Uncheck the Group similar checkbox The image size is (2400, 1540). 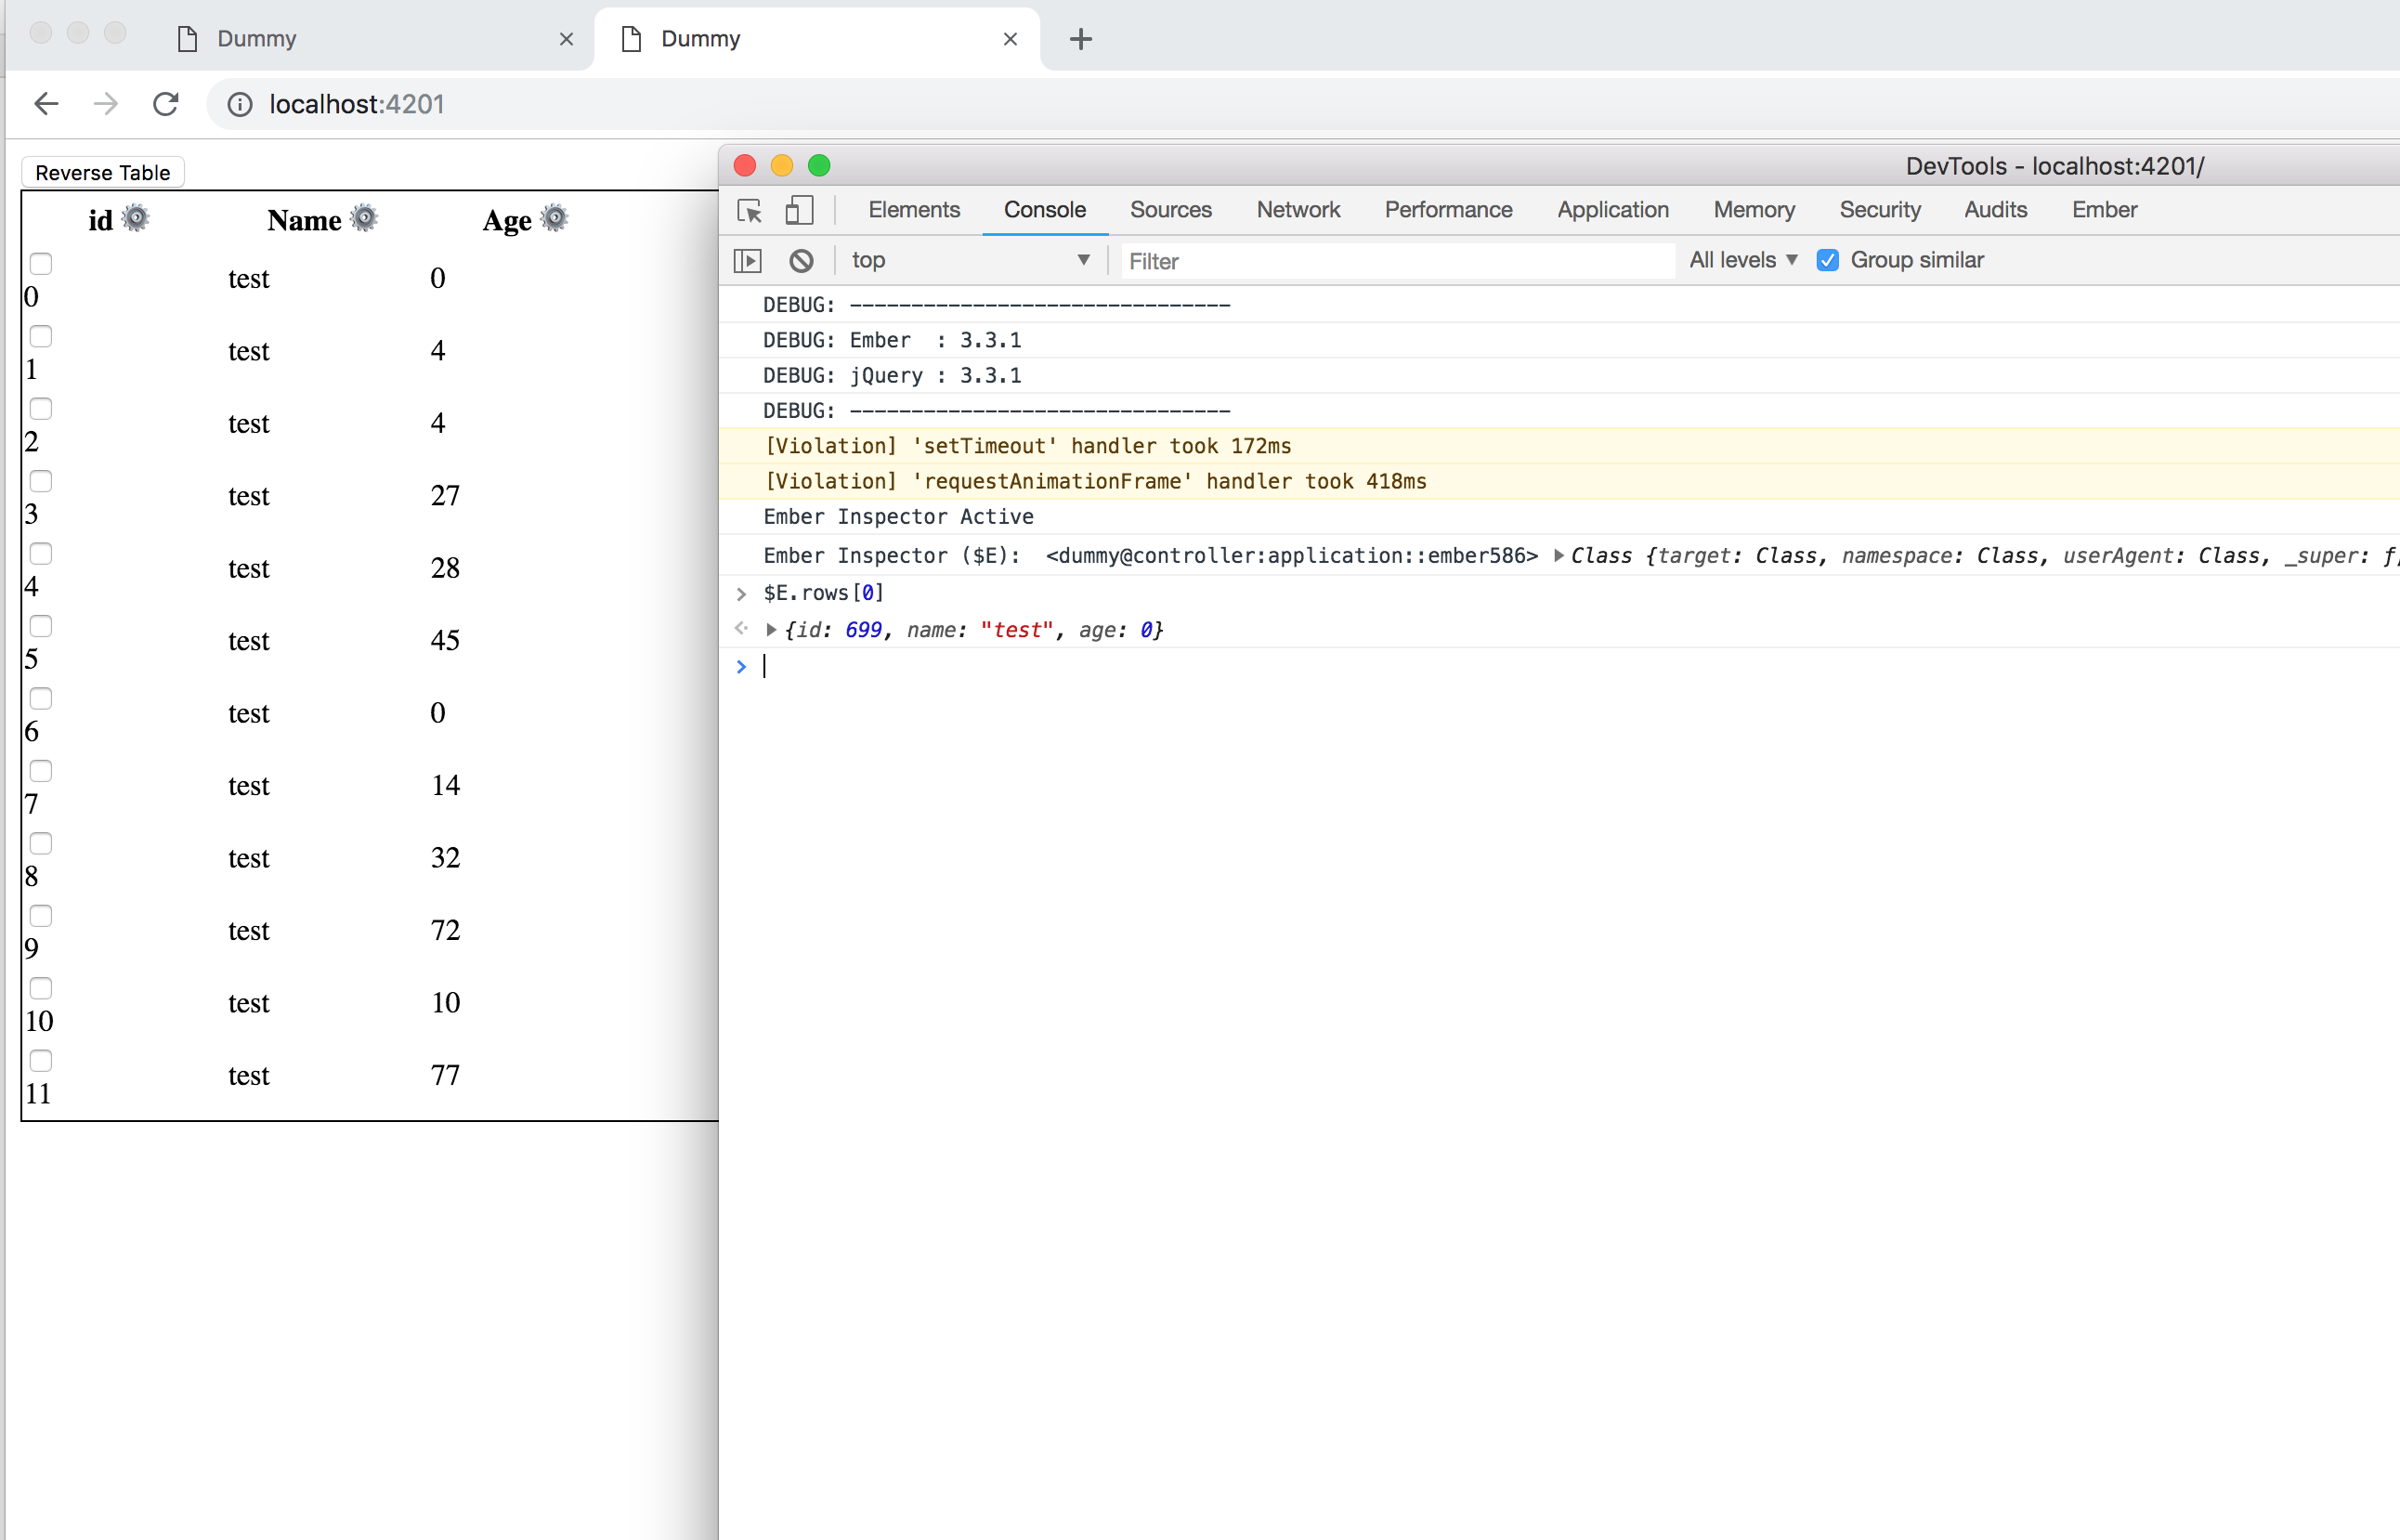1828,260
